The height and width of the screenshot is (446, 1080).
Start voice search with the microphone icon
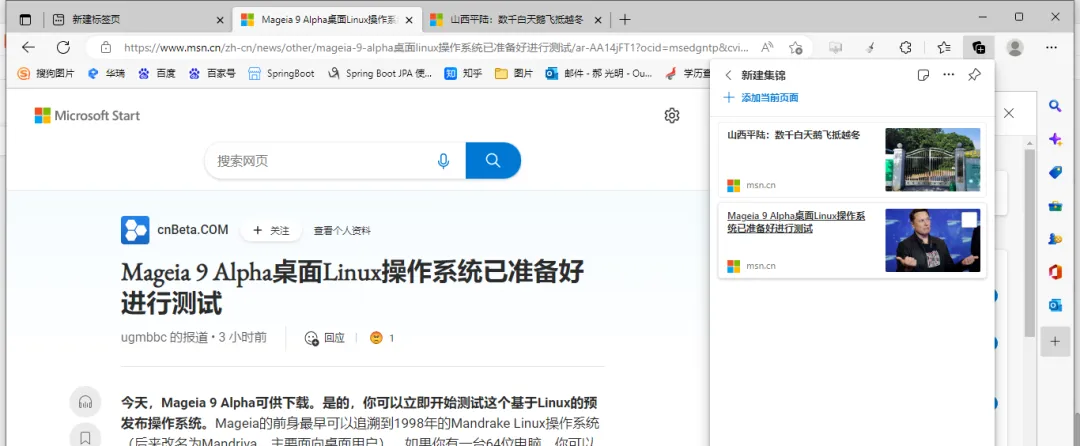[443, 161]
